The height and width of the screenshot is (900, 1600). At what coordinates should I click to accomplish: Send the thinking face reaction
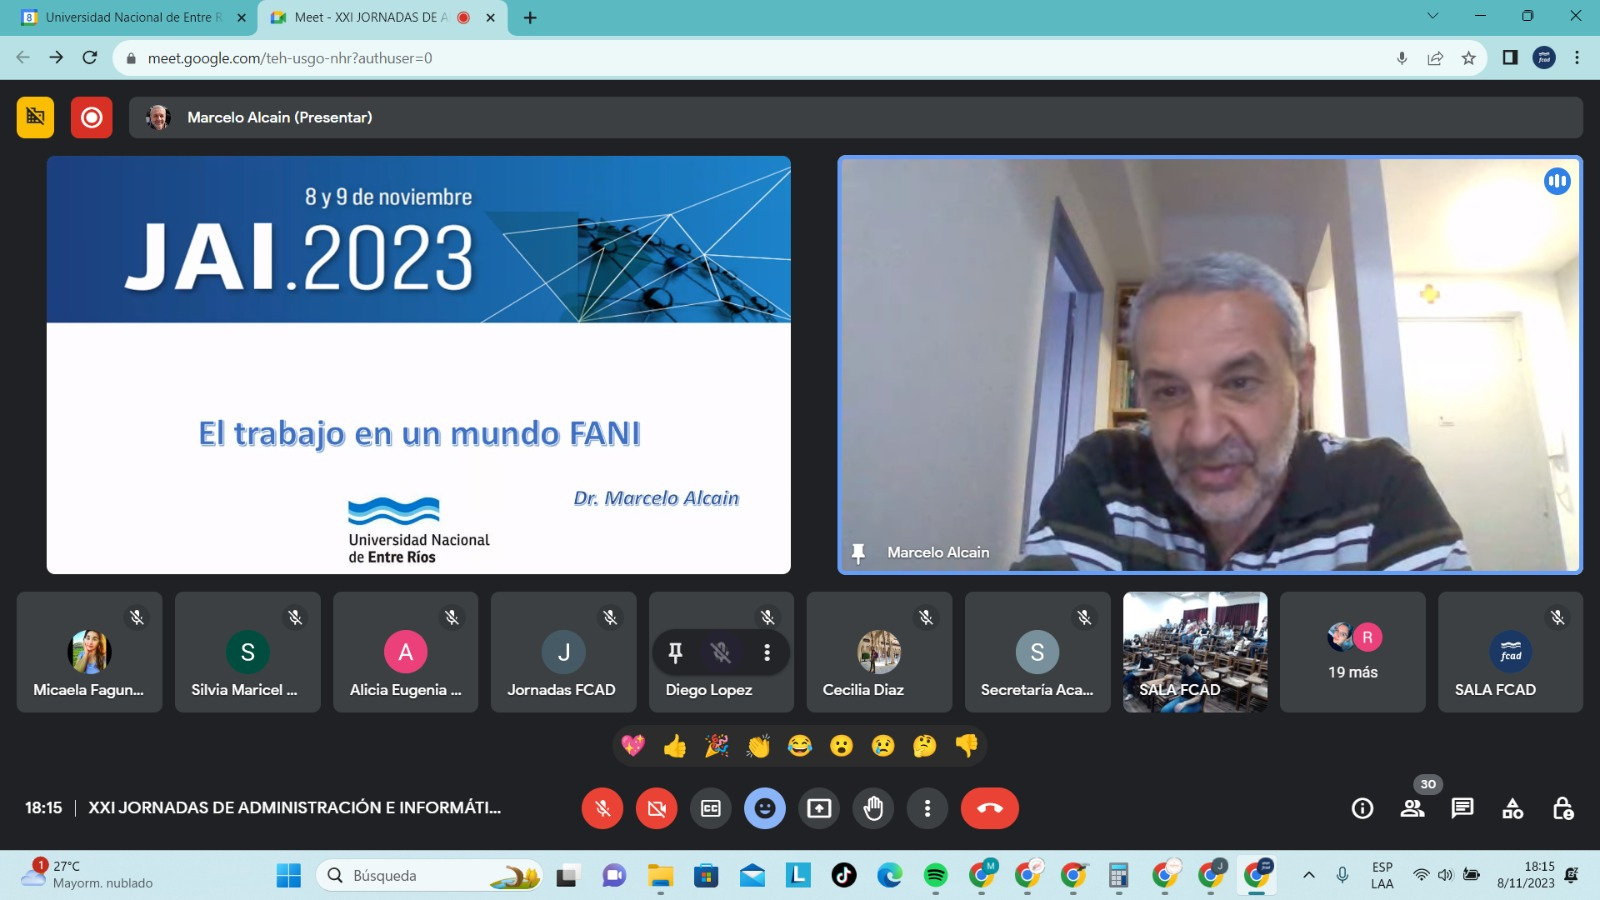click(925, 746)
